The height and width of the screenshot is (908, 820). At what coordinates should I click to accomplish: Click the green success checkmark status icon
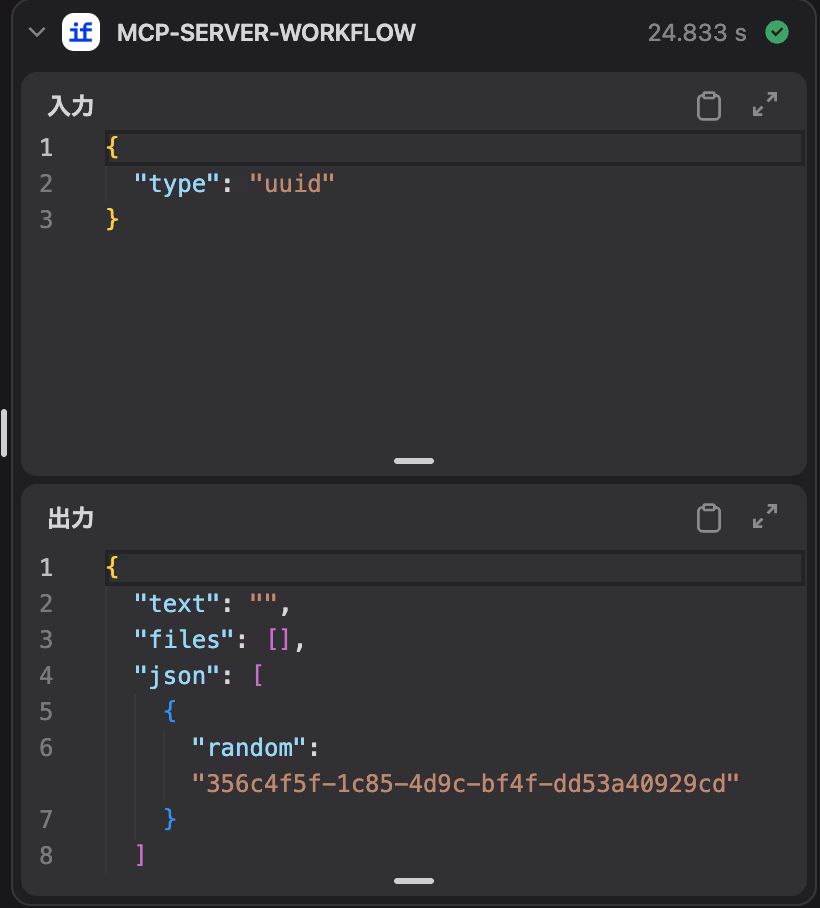[776, 32]
